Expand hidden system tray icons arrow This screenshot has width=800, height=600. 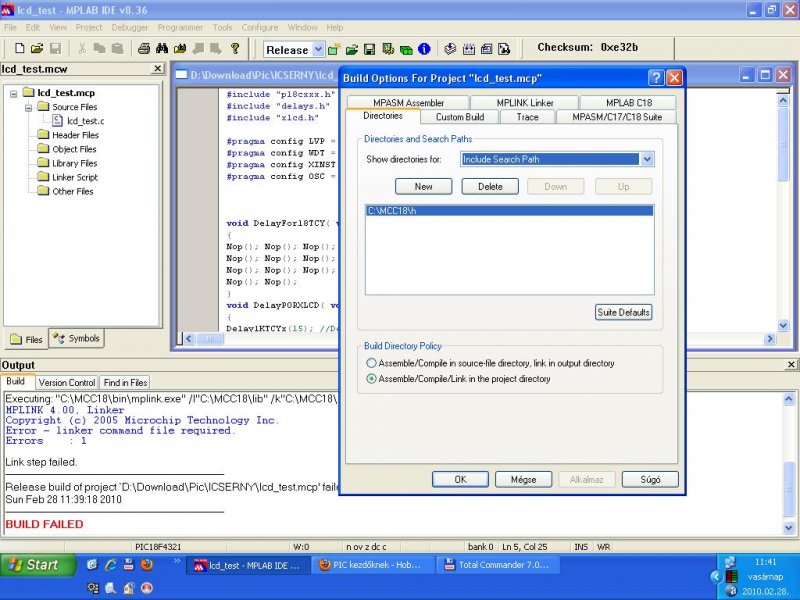click(716, 577)
